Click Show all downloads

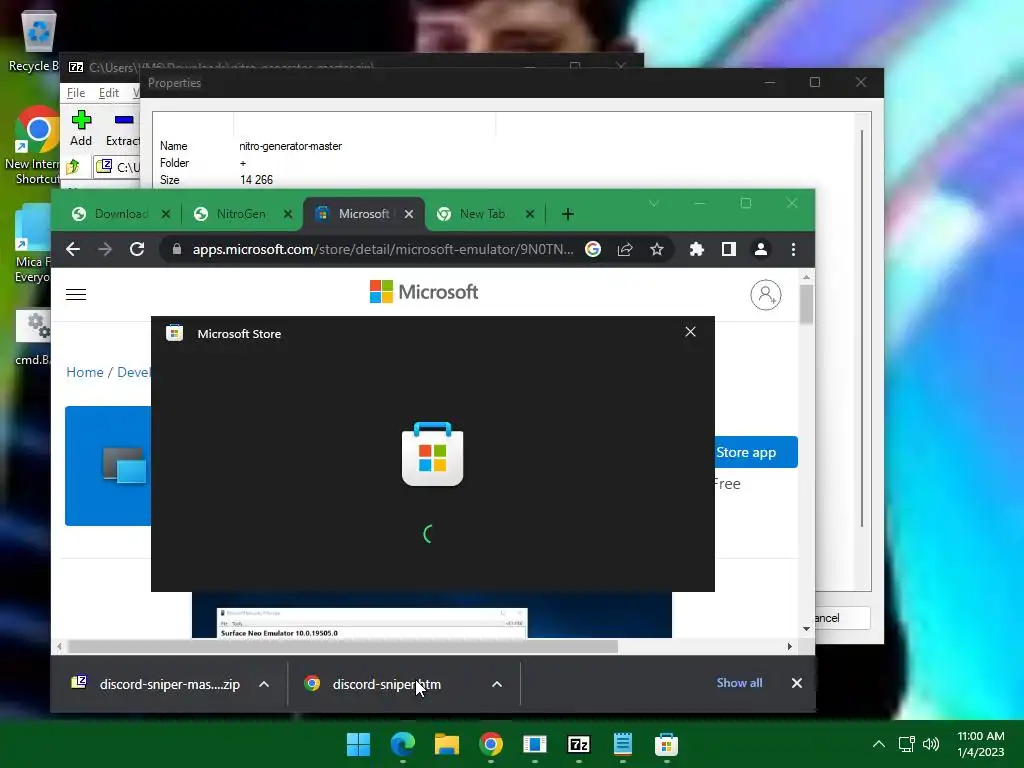click(739, 683)
